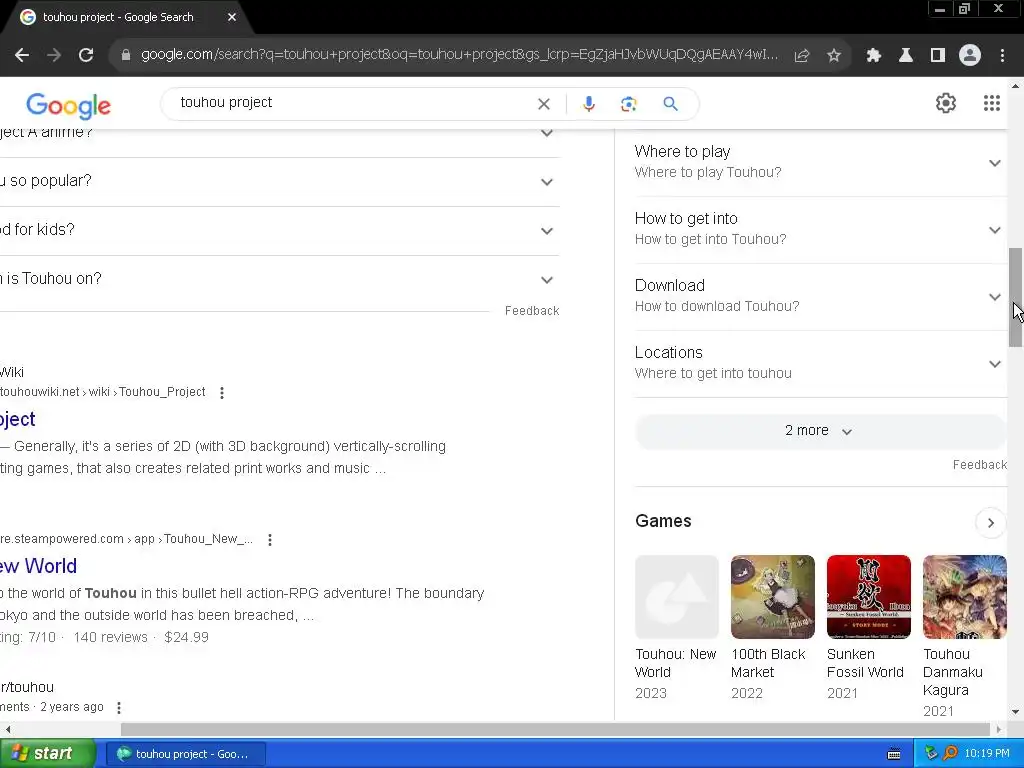This screenshot has width=1024, height=768.
Task: Open options for touhouwiki.net result
Action: tap(222, 392)
